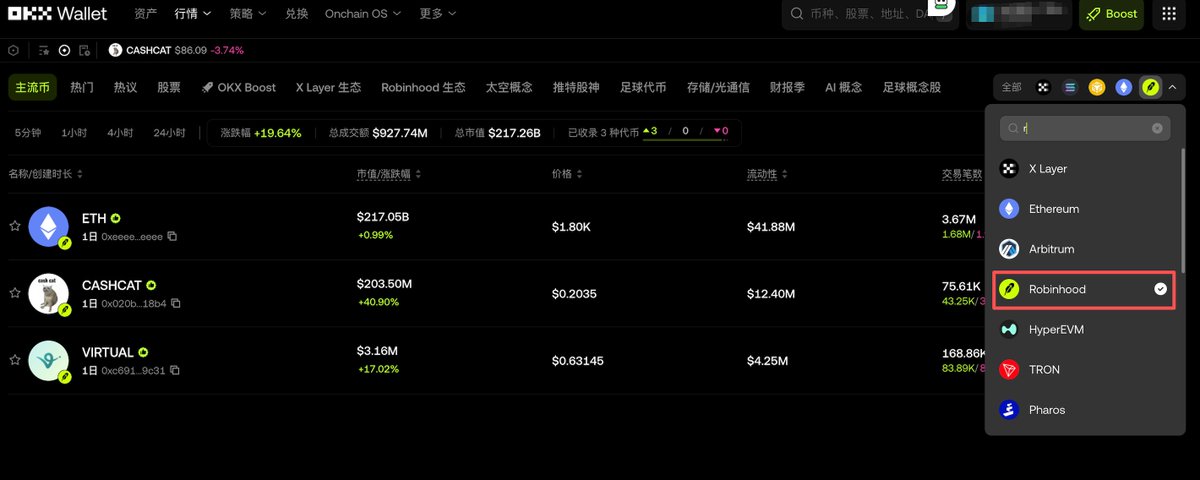Open the apps grid menu icon

tap(1169, 14)
